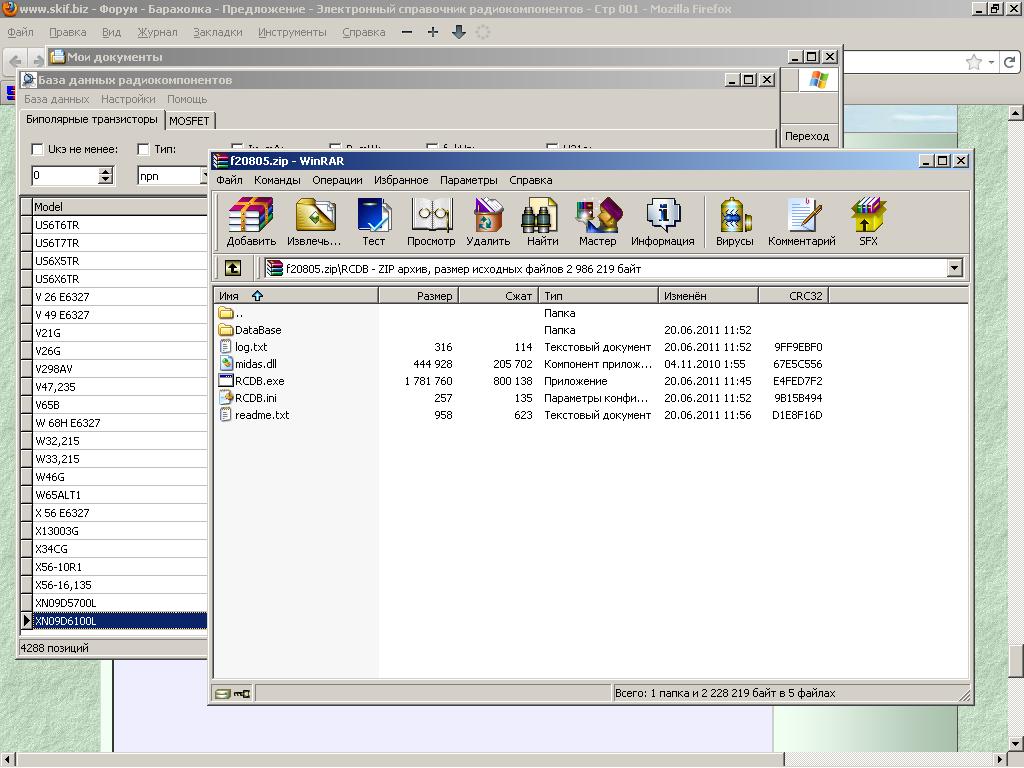Expand the archive path dropdown arrow
Viewport: 1024px width, 768px height.
[954, 268]
